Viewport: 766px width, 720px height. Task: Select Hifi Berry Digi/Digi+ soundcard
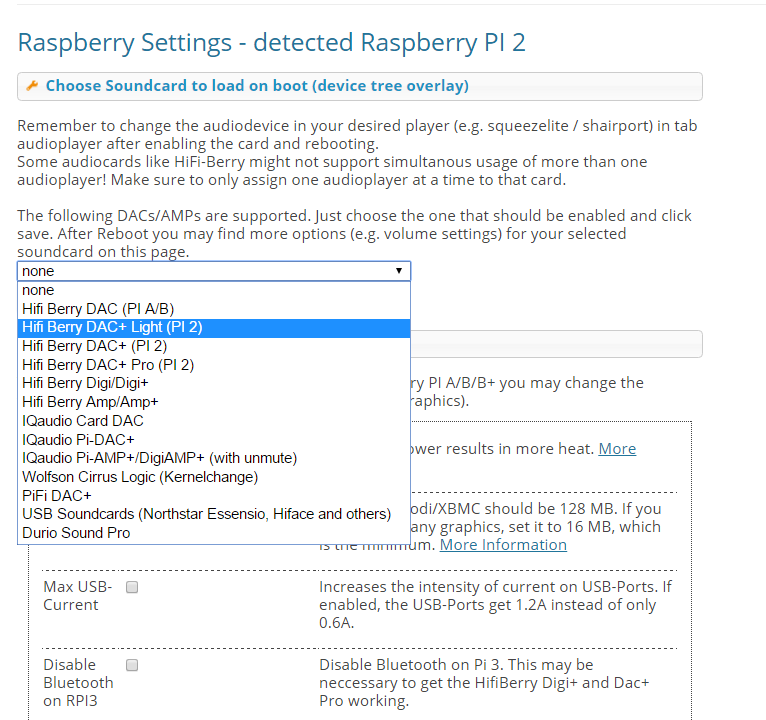click(x=214, y=383)
